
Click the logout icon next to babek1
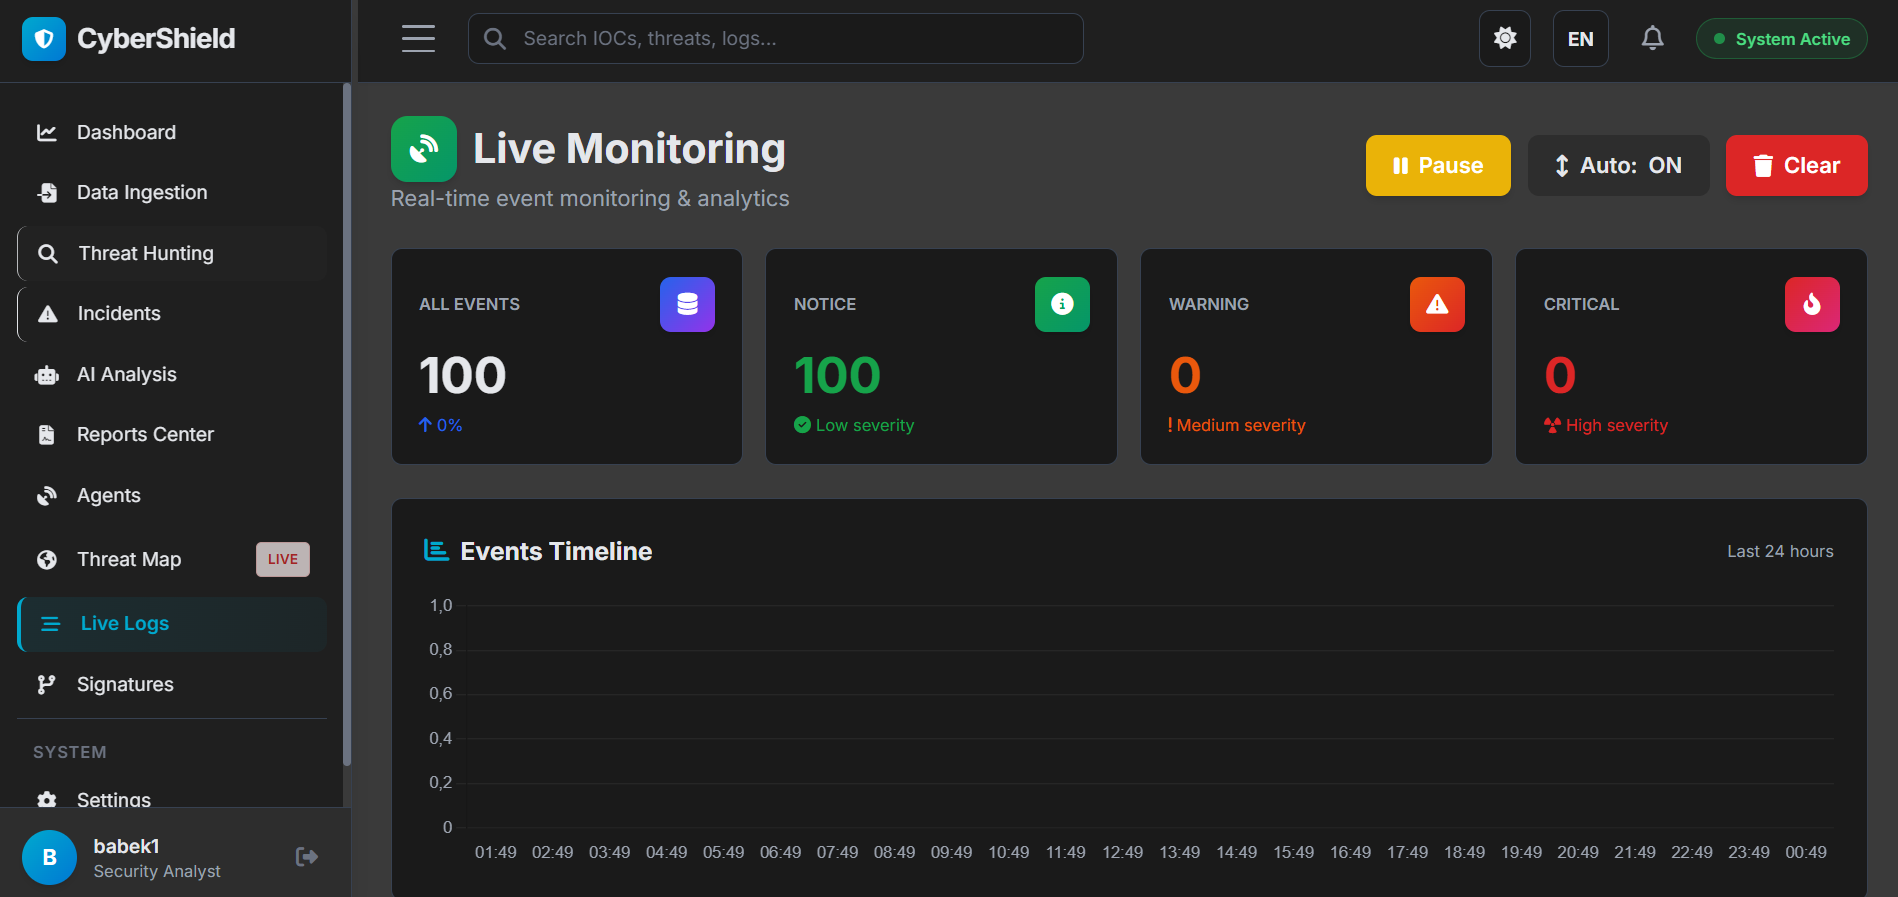pos(307,857)
